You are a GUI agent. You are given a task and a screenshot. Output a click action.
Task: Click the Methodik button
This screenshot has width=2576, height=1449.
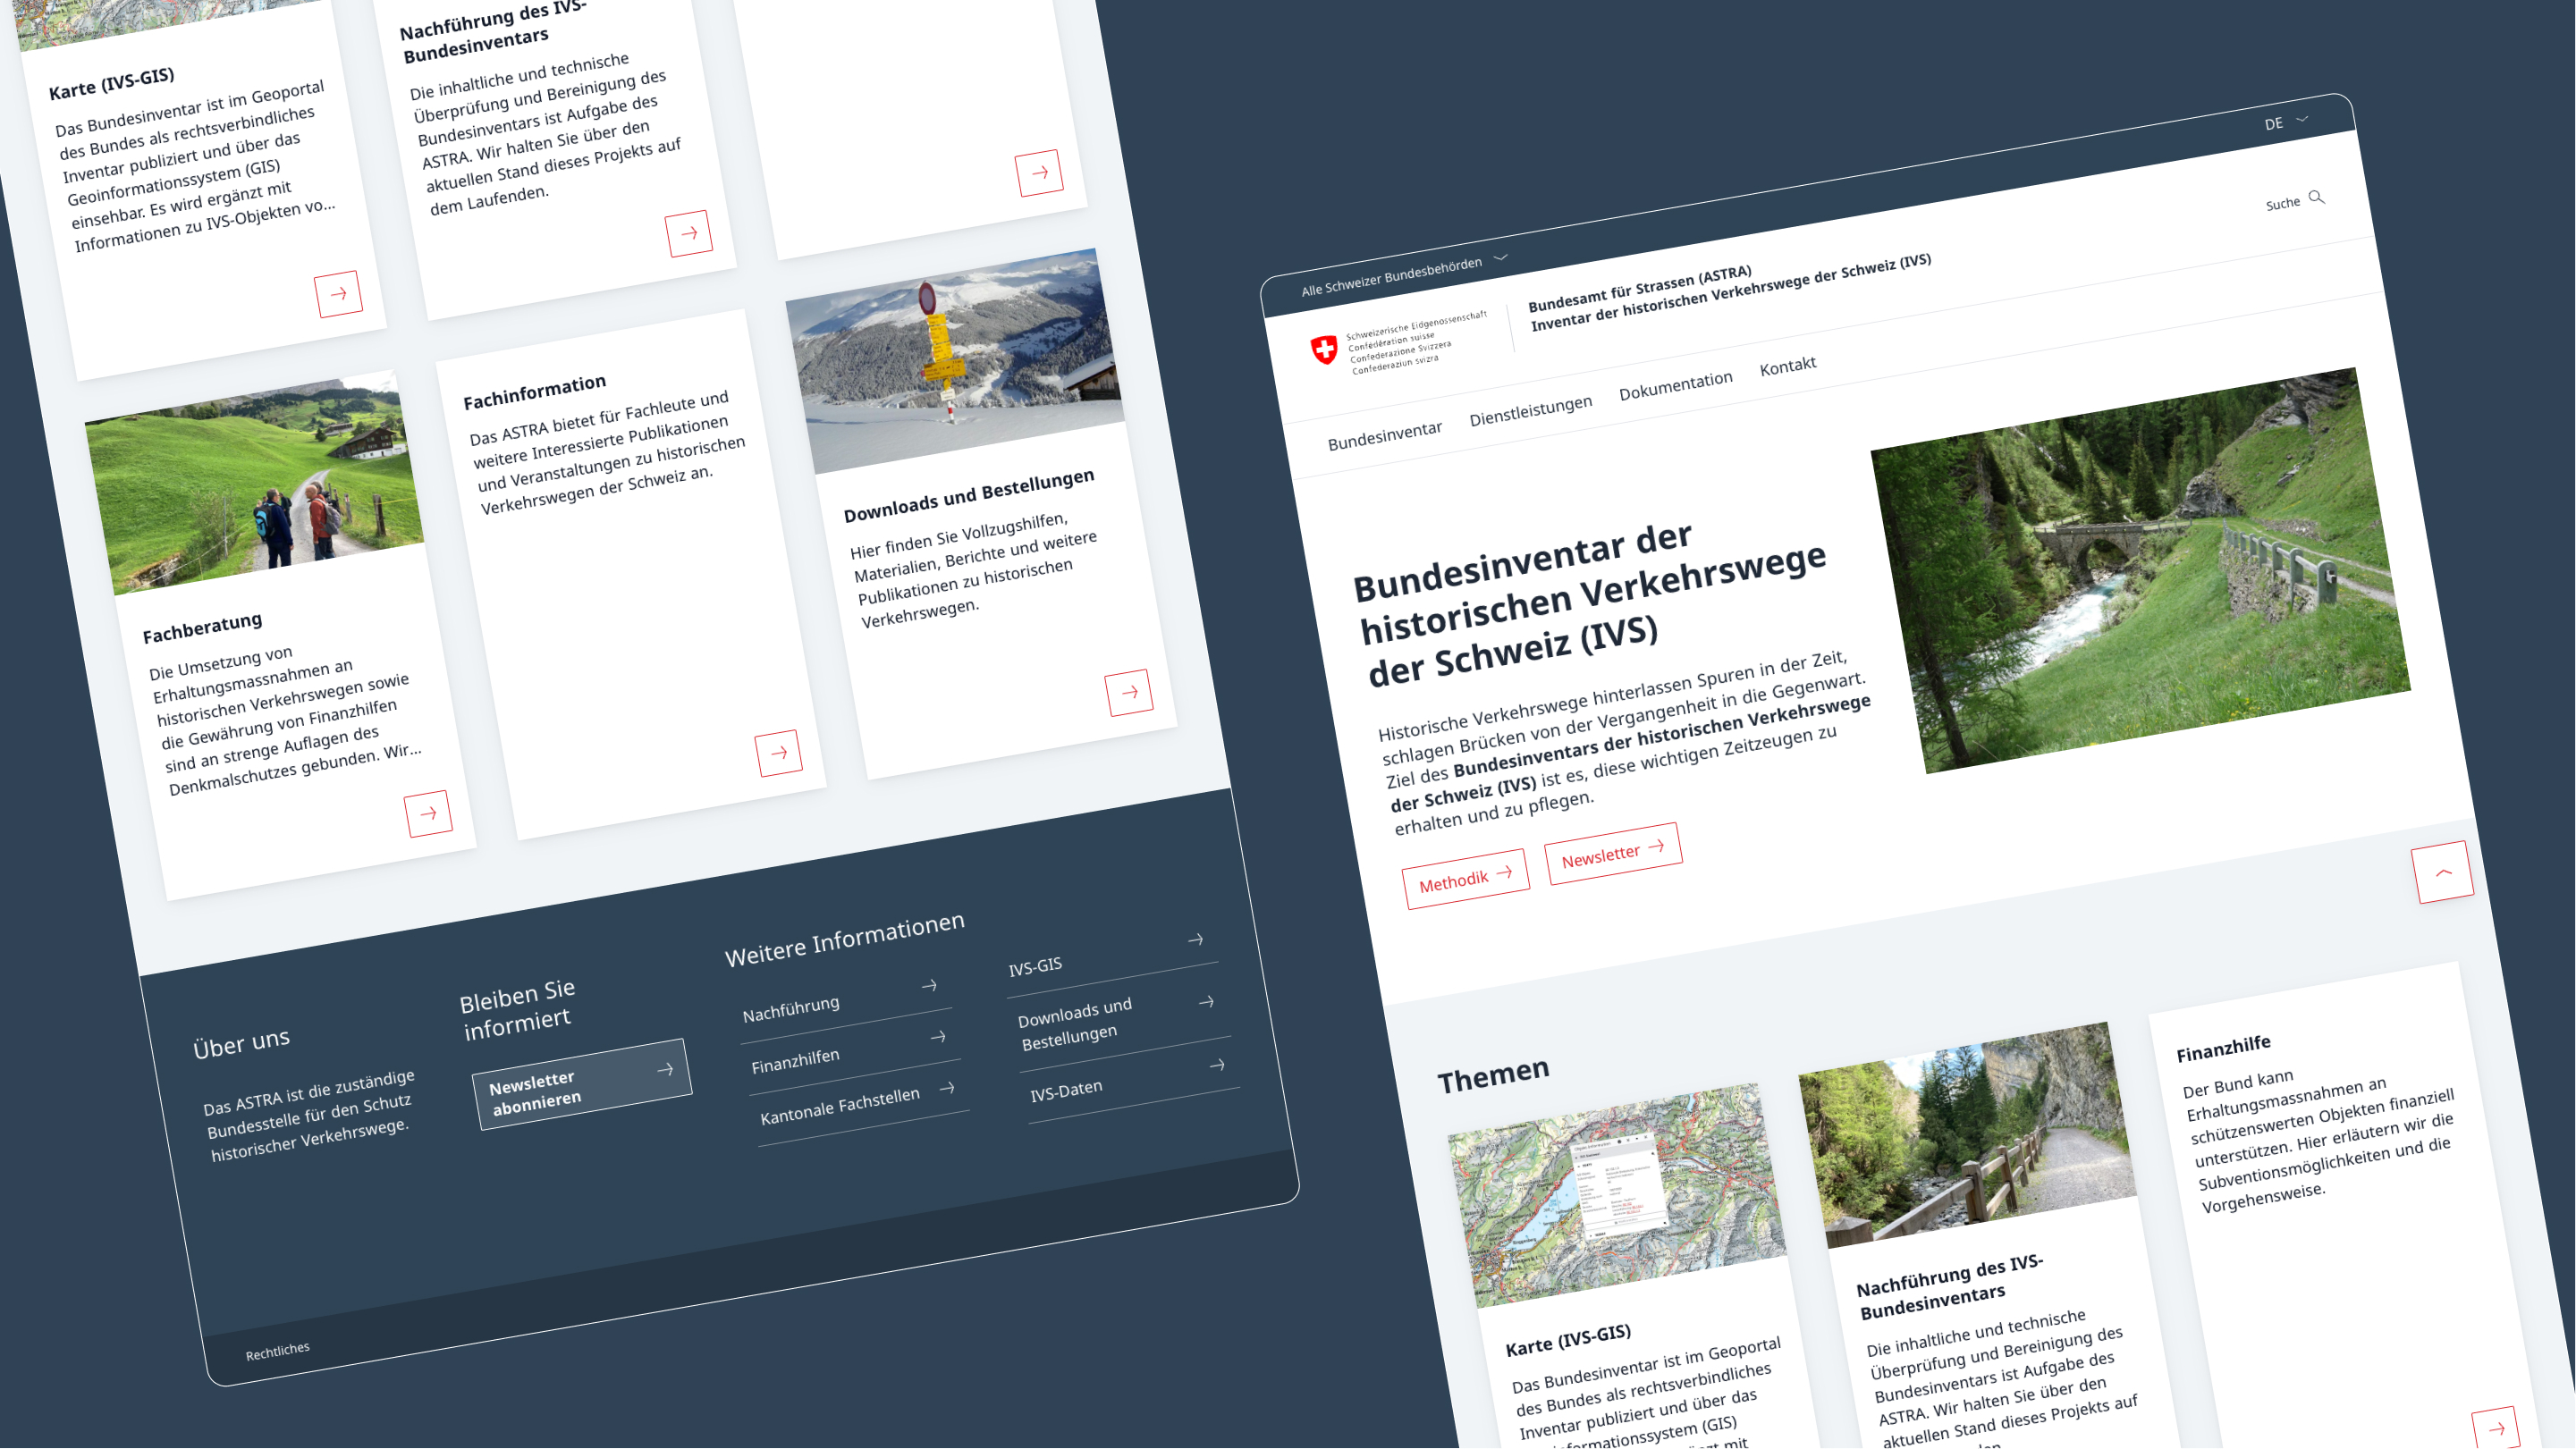pos(1466,879)
